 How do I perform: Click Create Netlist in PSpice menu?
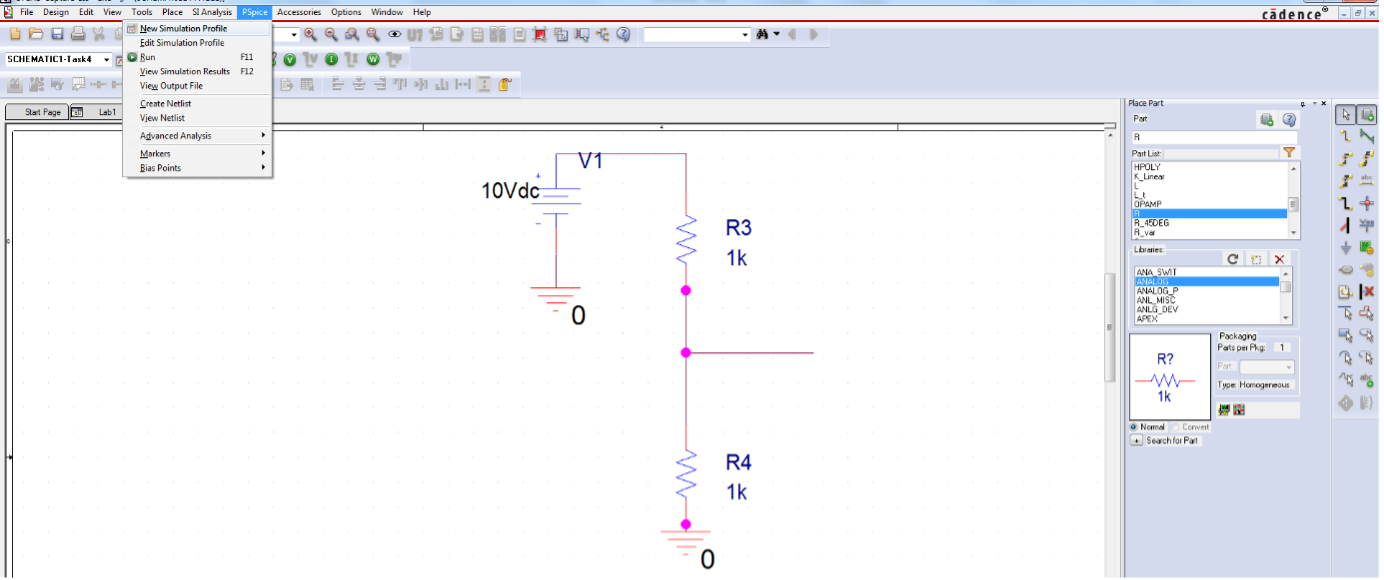pyautogui.click(x=165, y=104)
